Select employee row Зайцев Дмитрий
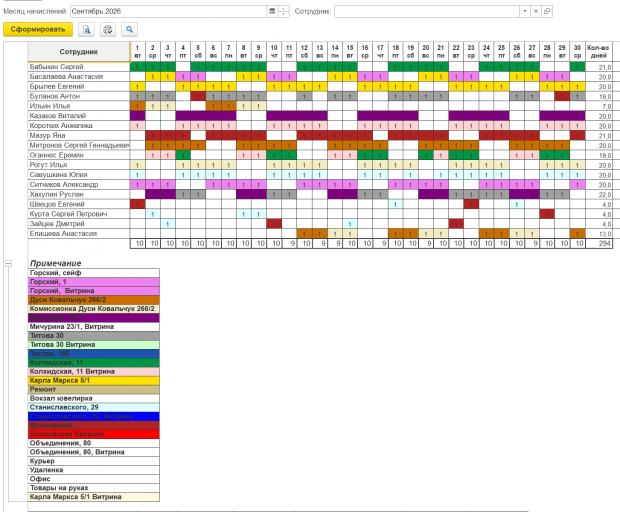This screenshot has width=620, height=512. [x=79, y=224]
